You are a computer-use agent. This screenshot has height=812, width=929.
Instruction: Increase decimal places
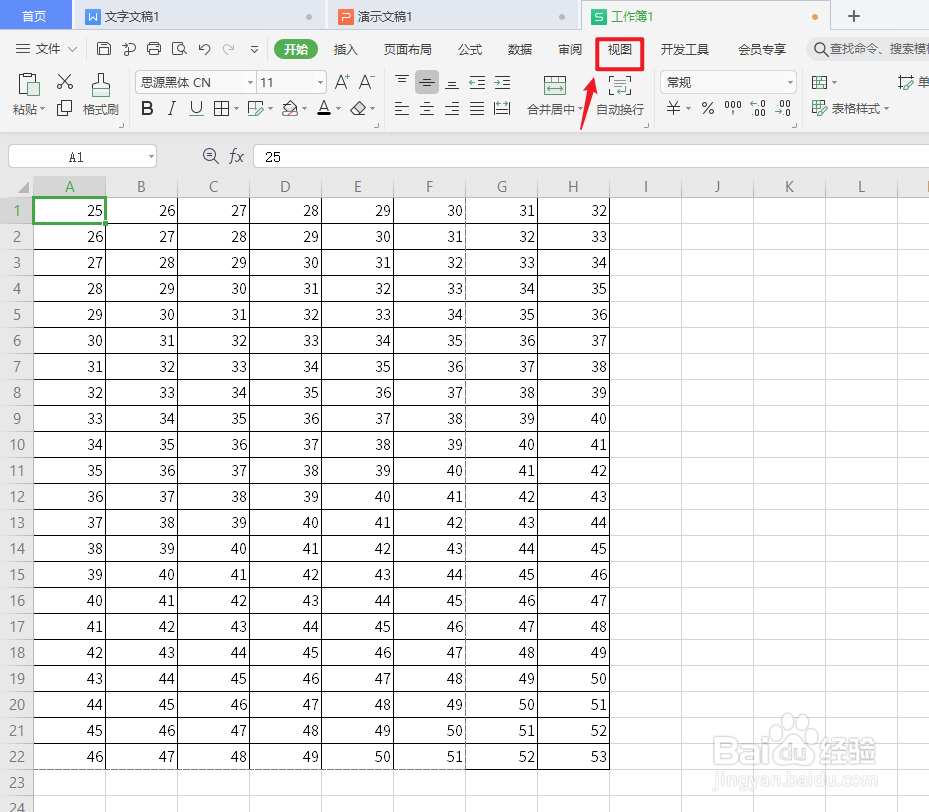click(x=758, y=108)
